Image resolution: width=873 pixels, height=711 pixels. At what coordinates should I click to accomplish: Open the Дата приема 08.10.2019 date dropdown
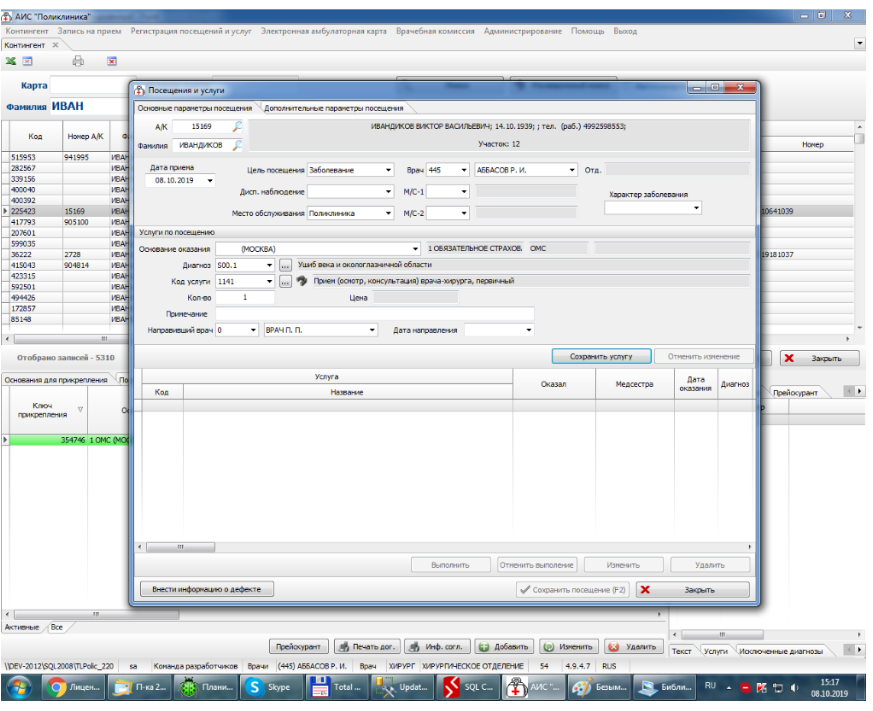210,180
